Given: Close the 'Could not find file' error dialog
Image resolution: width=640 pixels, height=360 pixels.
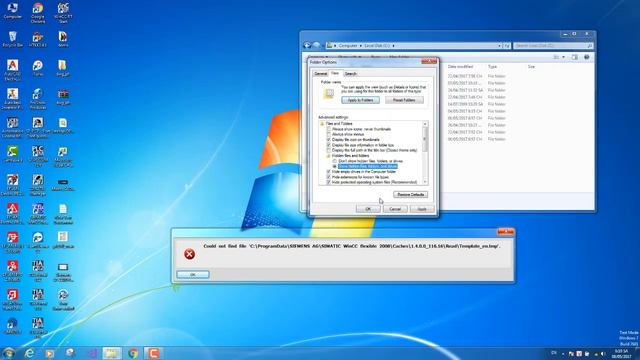Looking at the screenshot, I should click(x=505, y=232).
